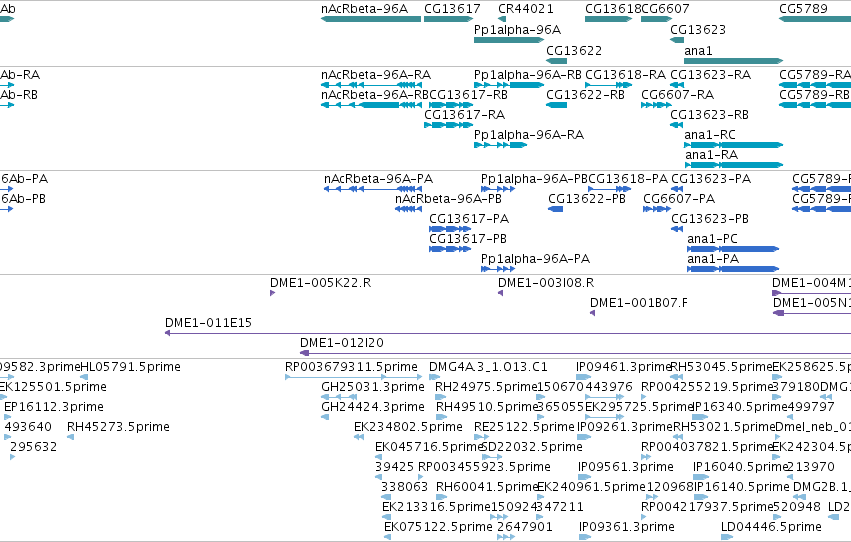The height and width of the screenshot is (542, 851).
Task: Click EST RP003679311.5prime
Action: (353, 377)
